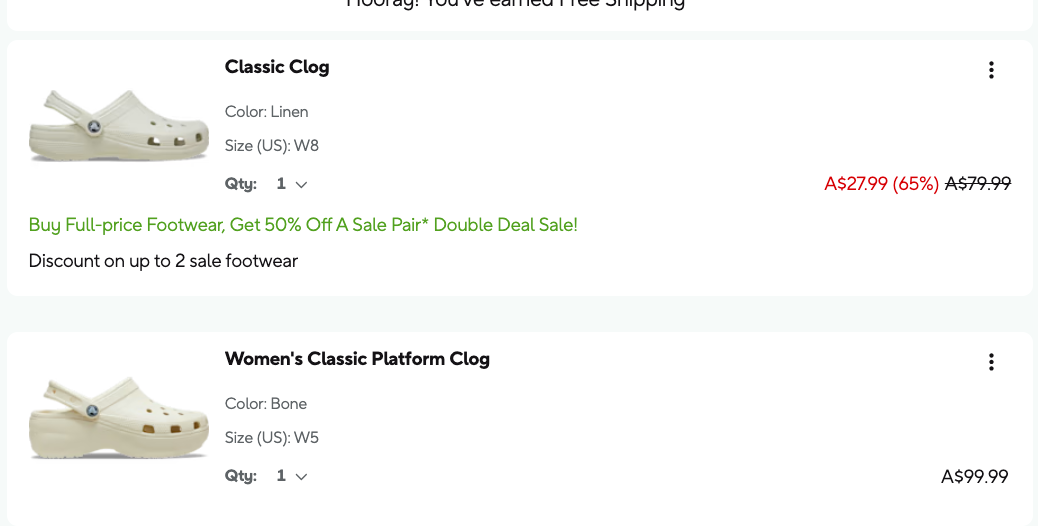Click the red A$27.99 sale price

[855, 184]
